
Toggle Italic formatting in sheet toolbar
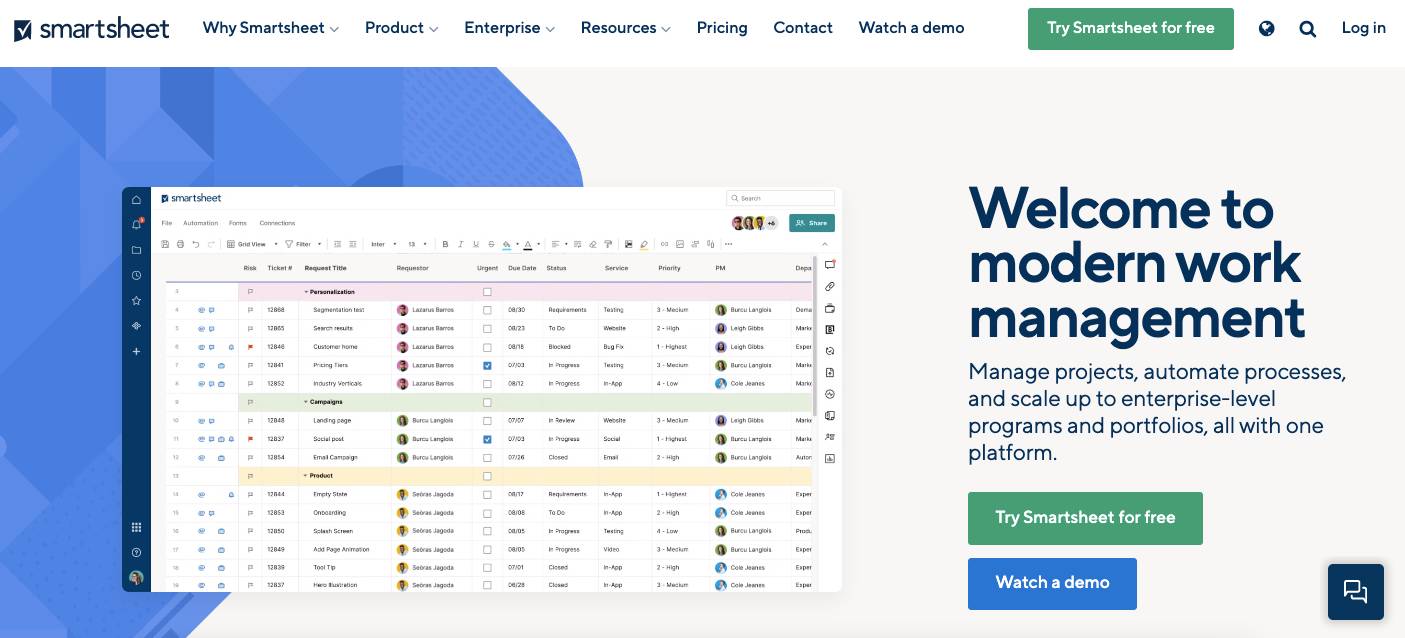(460, 244)
